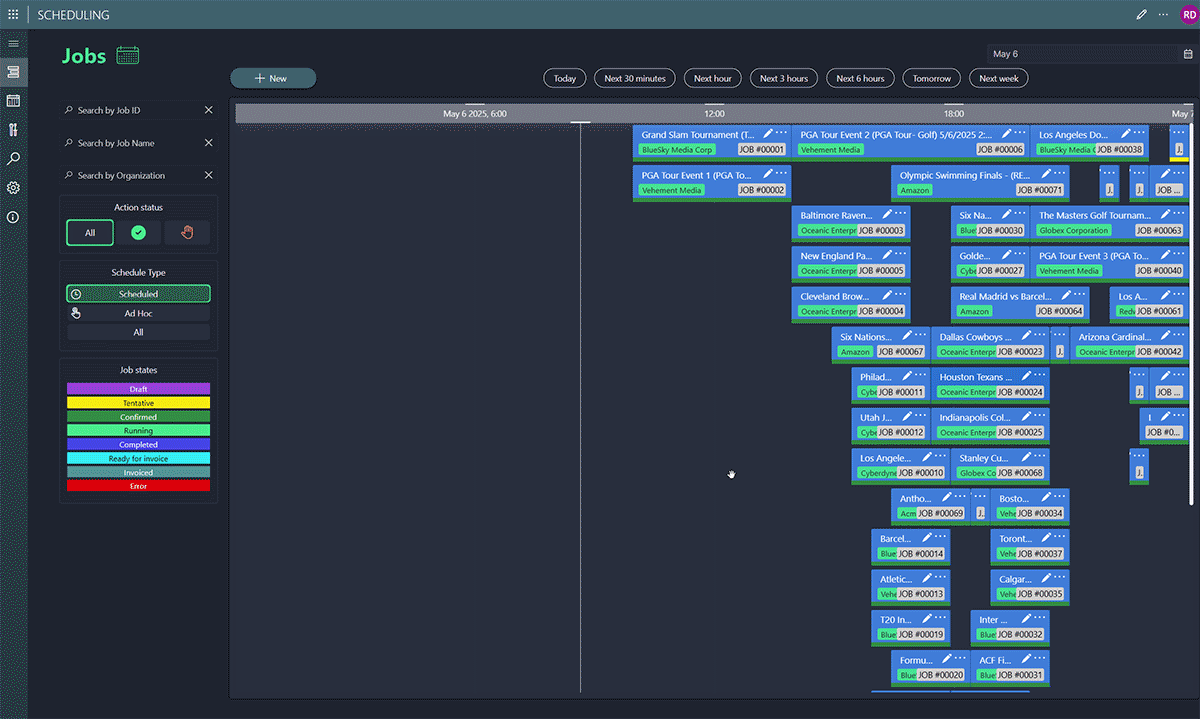Image resolution: width=1200 pixels, height=719 pixels.
Task: Open the RD user profile avatar
Action: [x=1188, y=15]
